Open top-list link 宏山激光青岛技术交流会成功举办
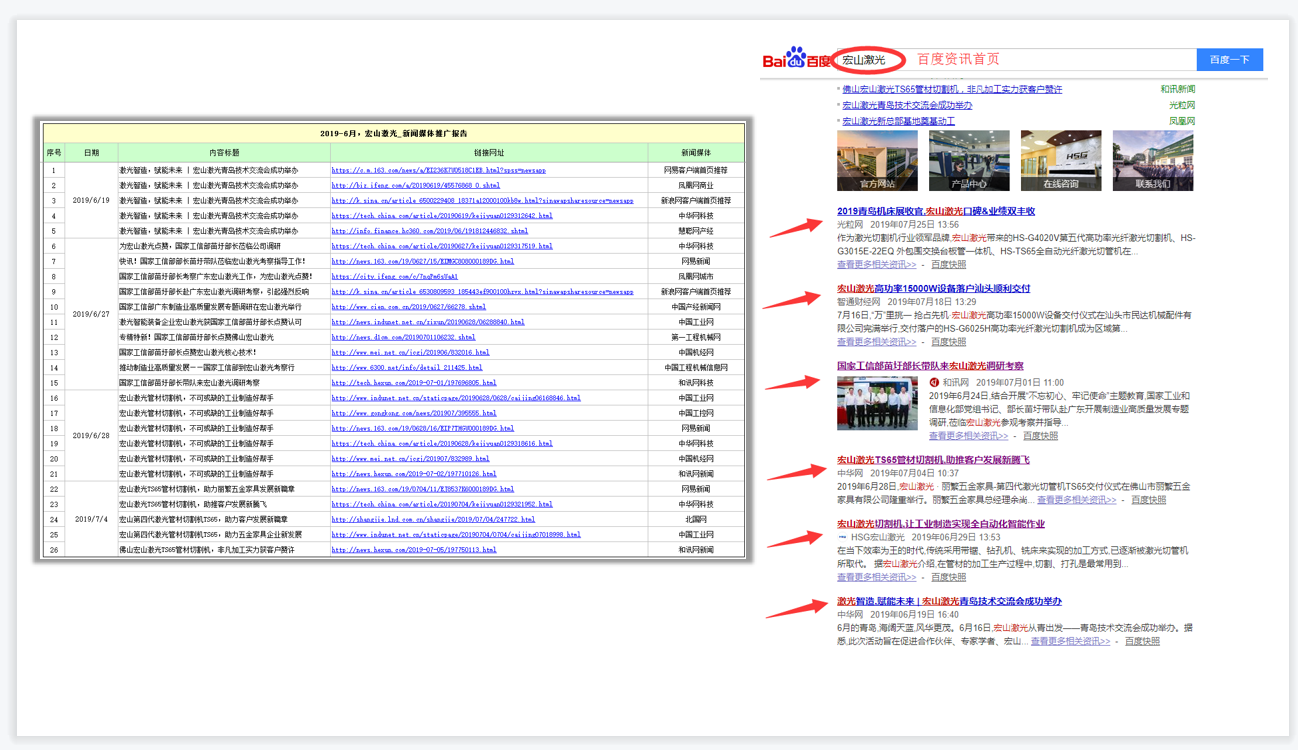 [907, 105]
